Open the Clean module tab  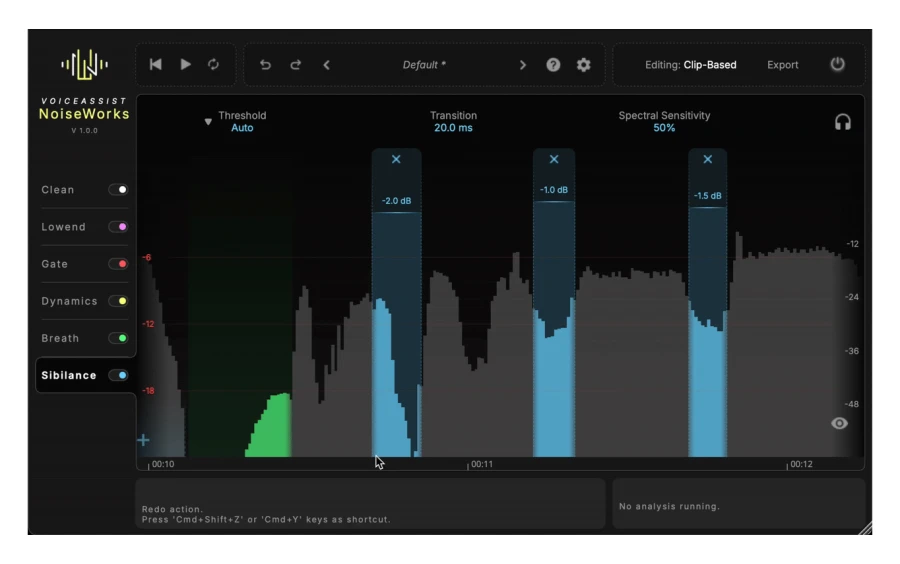pyautogui.click(x=57, y=190)
